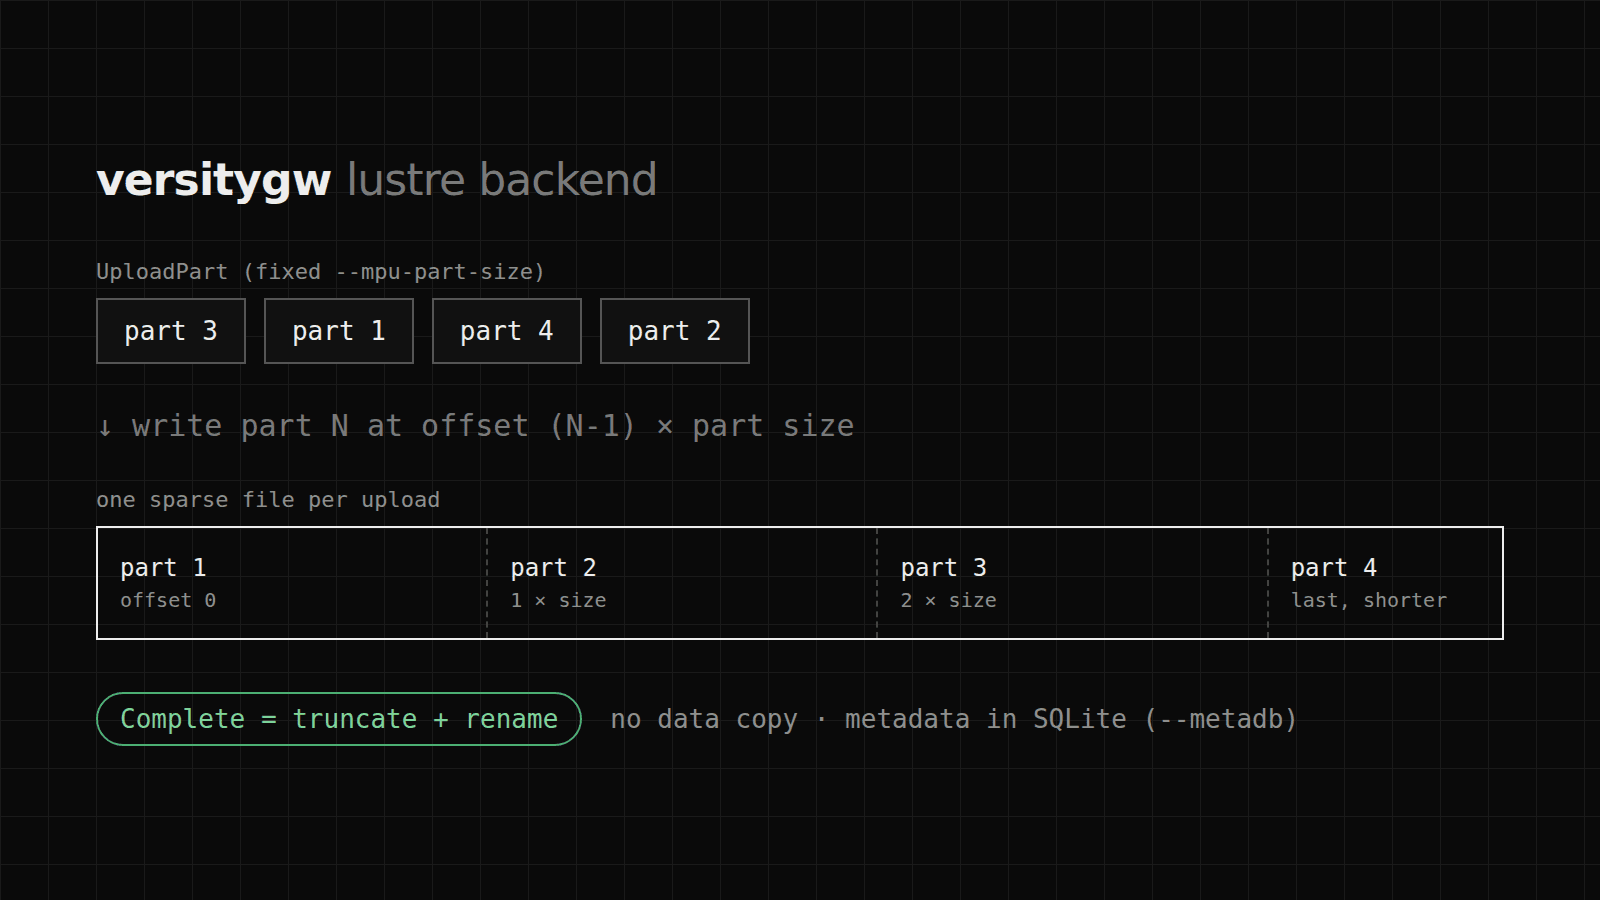Screen dimensions: 1600x900
Task: Click '1 × size' under part 2
Action: click(558, 600)
